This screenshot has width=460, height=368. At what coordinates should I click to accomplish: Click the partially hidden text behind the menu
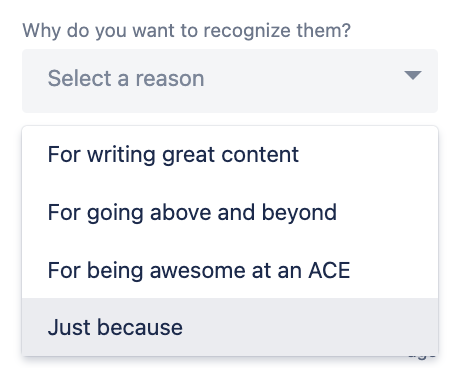[422, 357]
